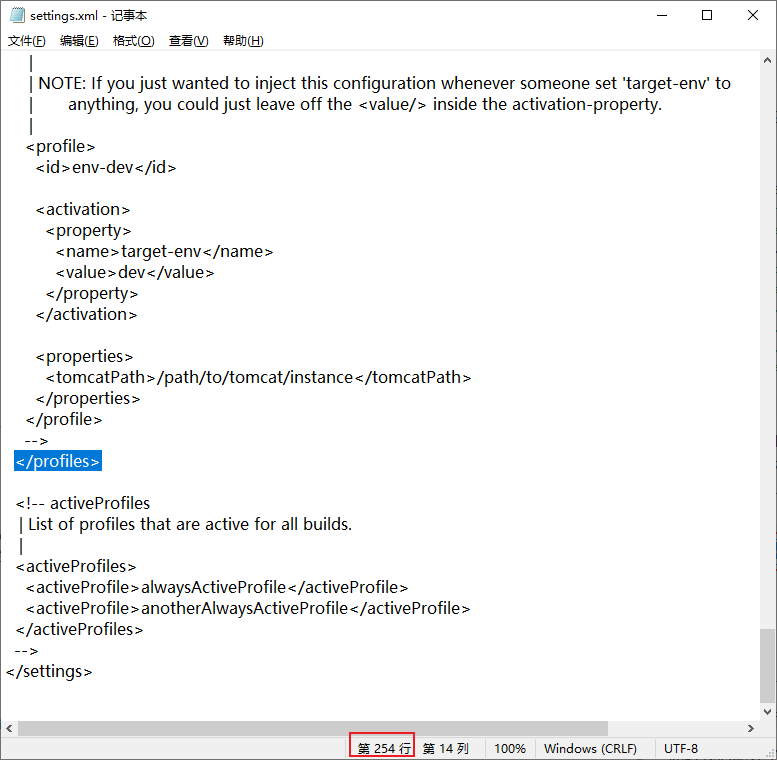Click the vertical scrollbar thumb

point(767,665)
